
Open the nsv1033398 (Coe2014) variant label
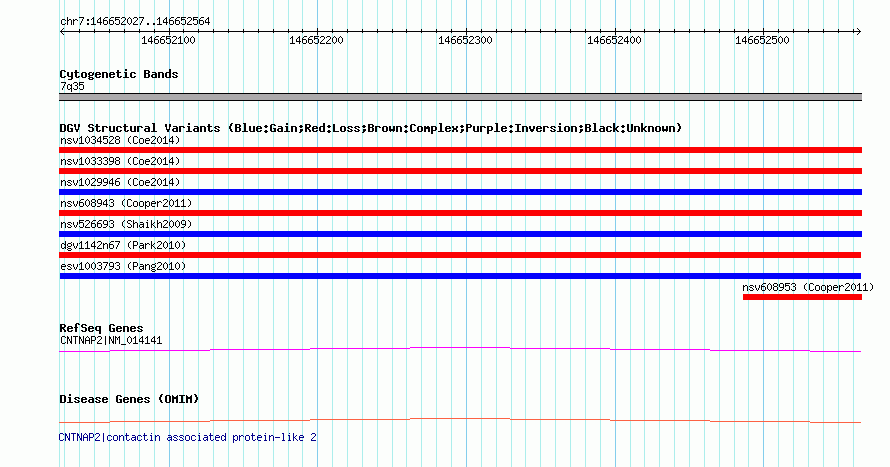[x=120, y=161]
